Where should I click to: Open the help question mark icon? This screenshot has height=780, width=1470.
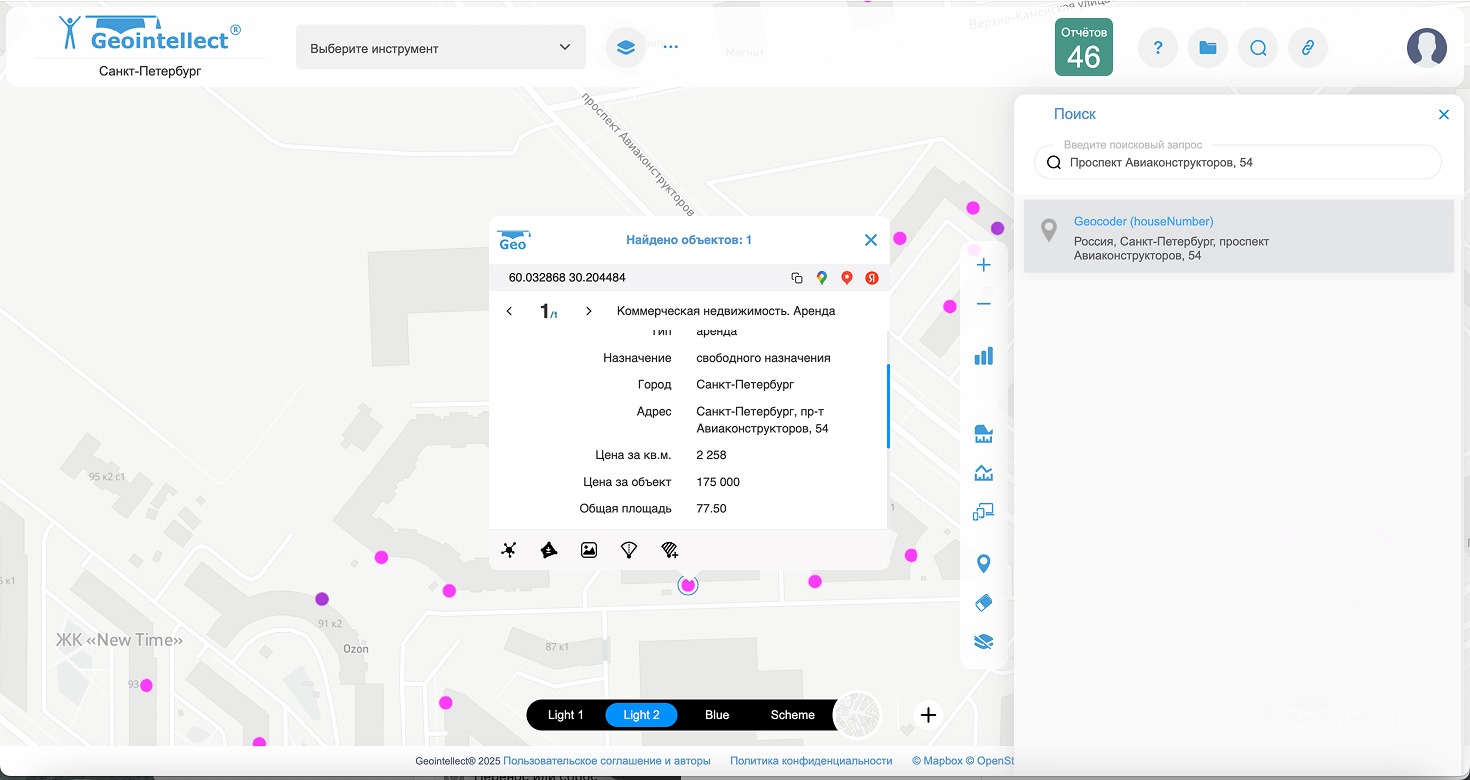[1158, 48]
